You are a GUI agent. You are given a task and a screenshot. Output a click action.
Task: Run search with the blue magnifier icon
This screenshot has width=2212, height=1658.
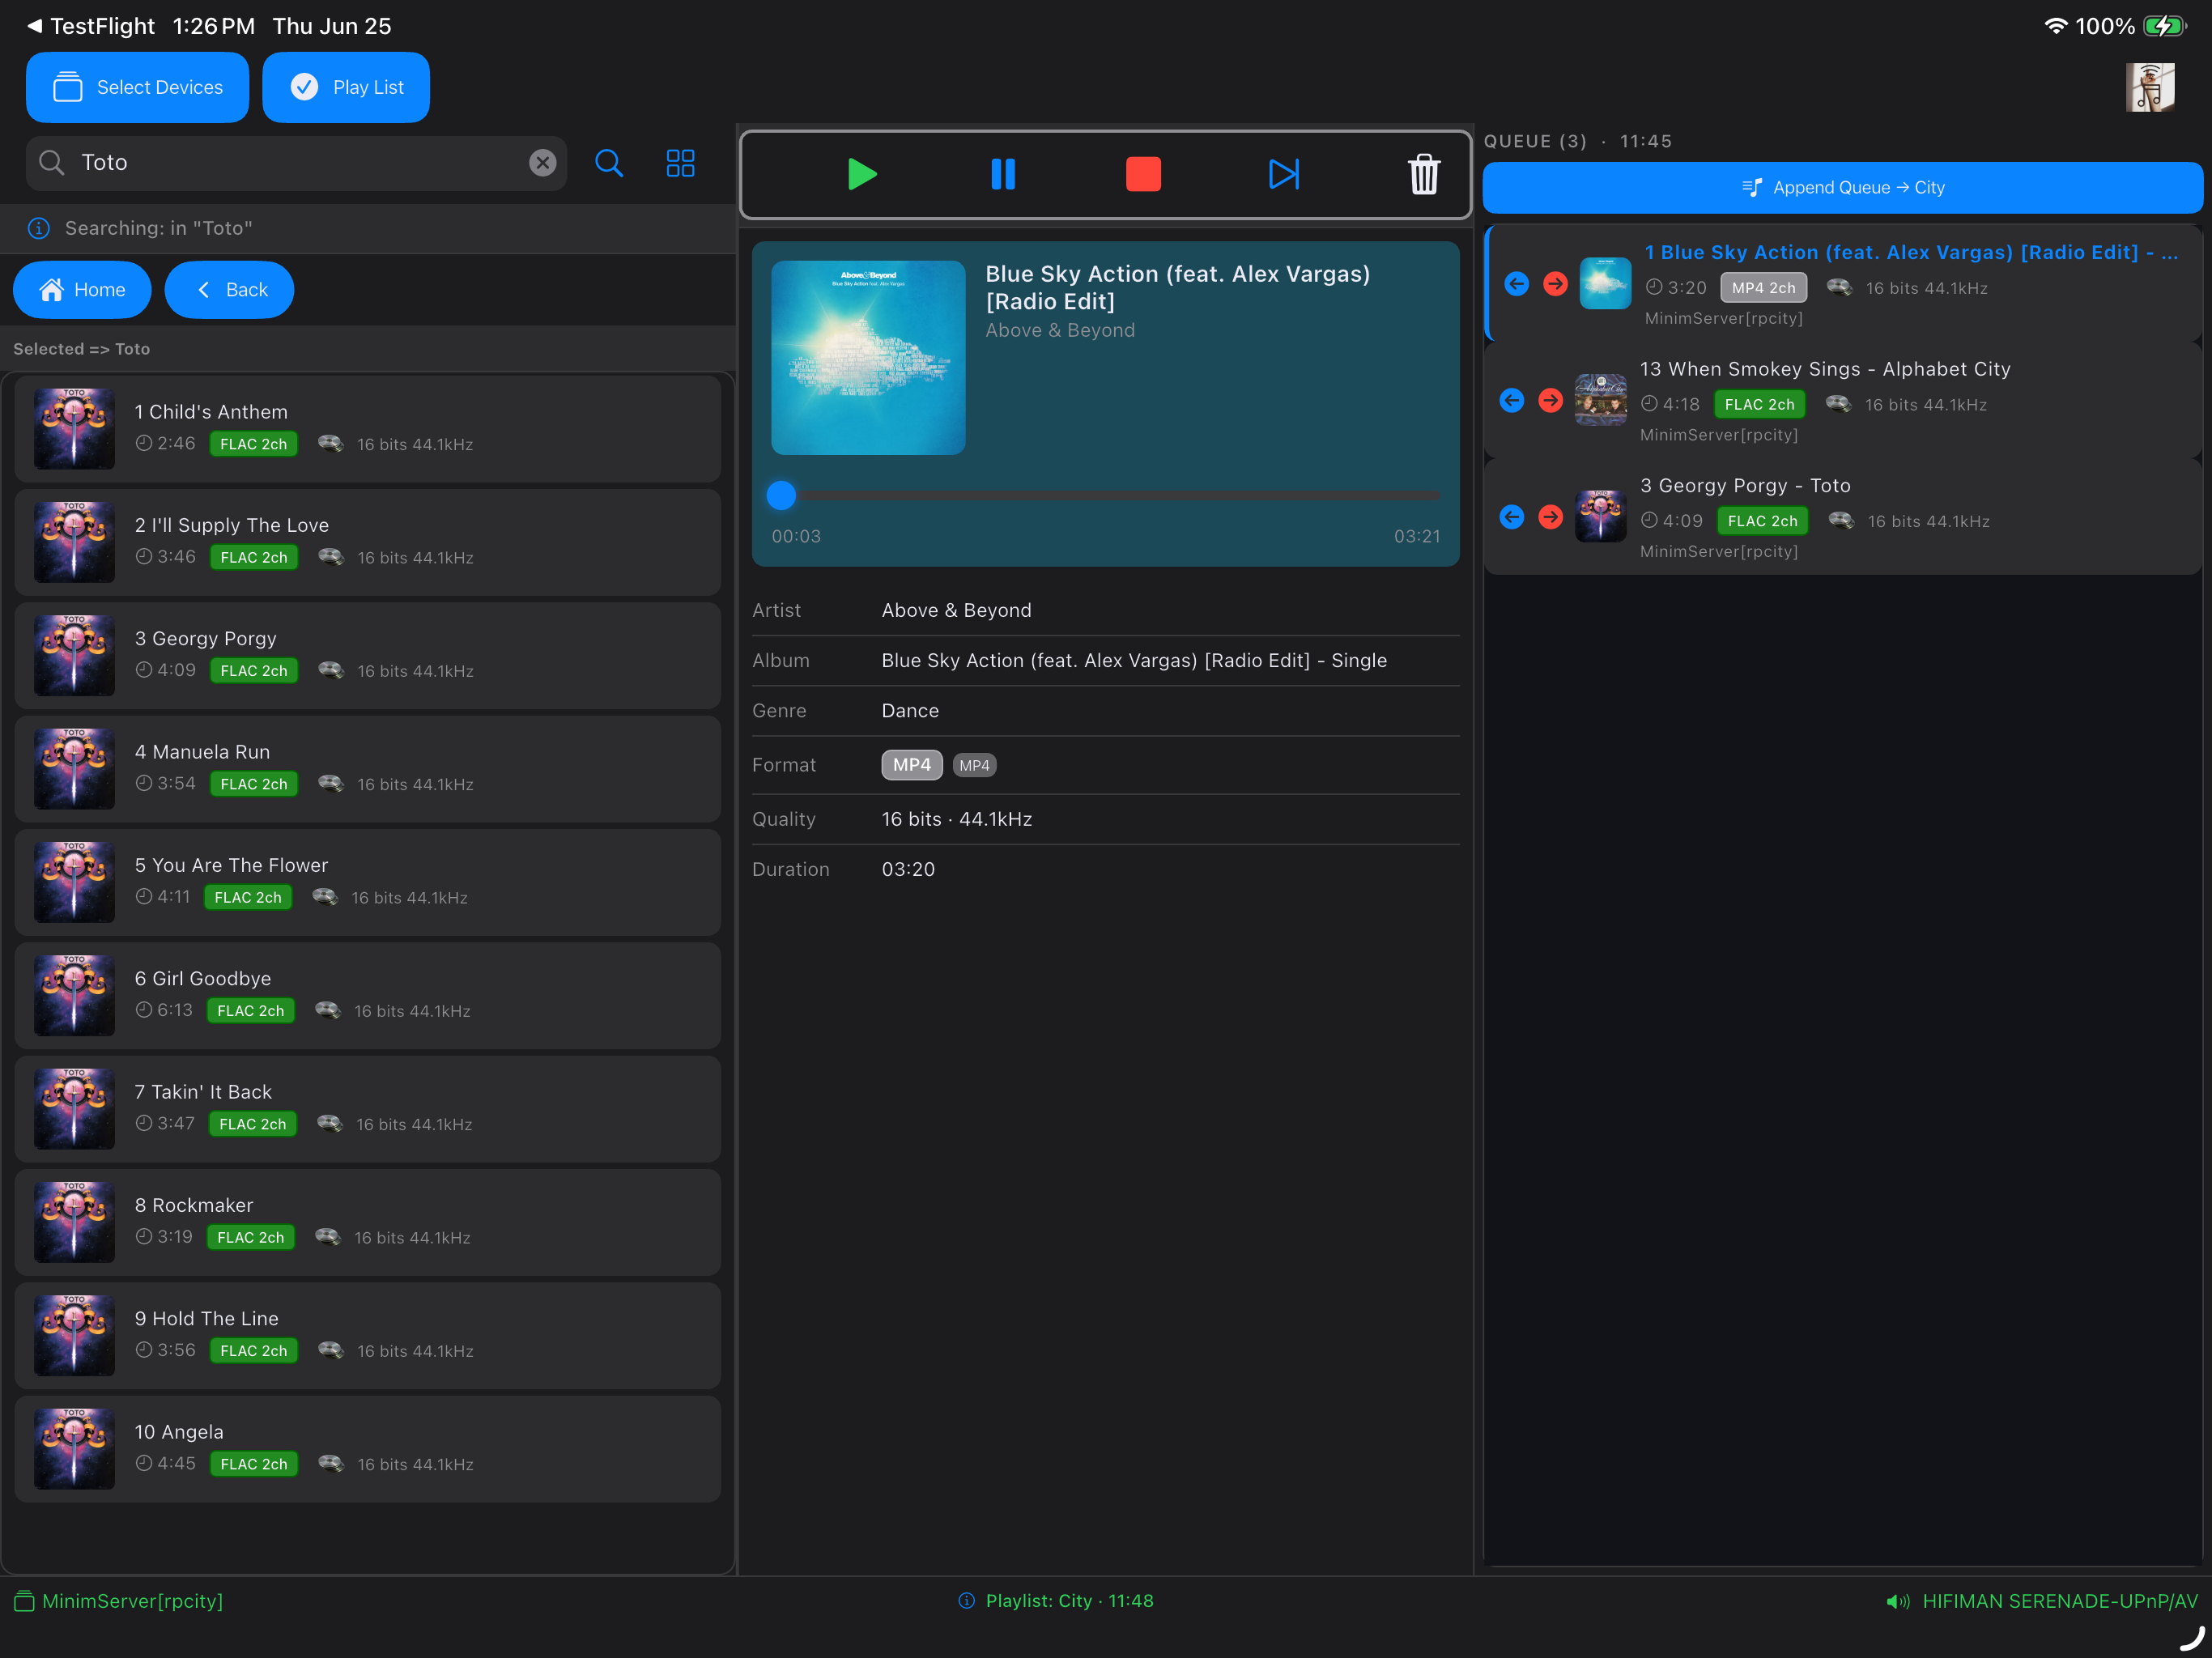pos(609,162)
